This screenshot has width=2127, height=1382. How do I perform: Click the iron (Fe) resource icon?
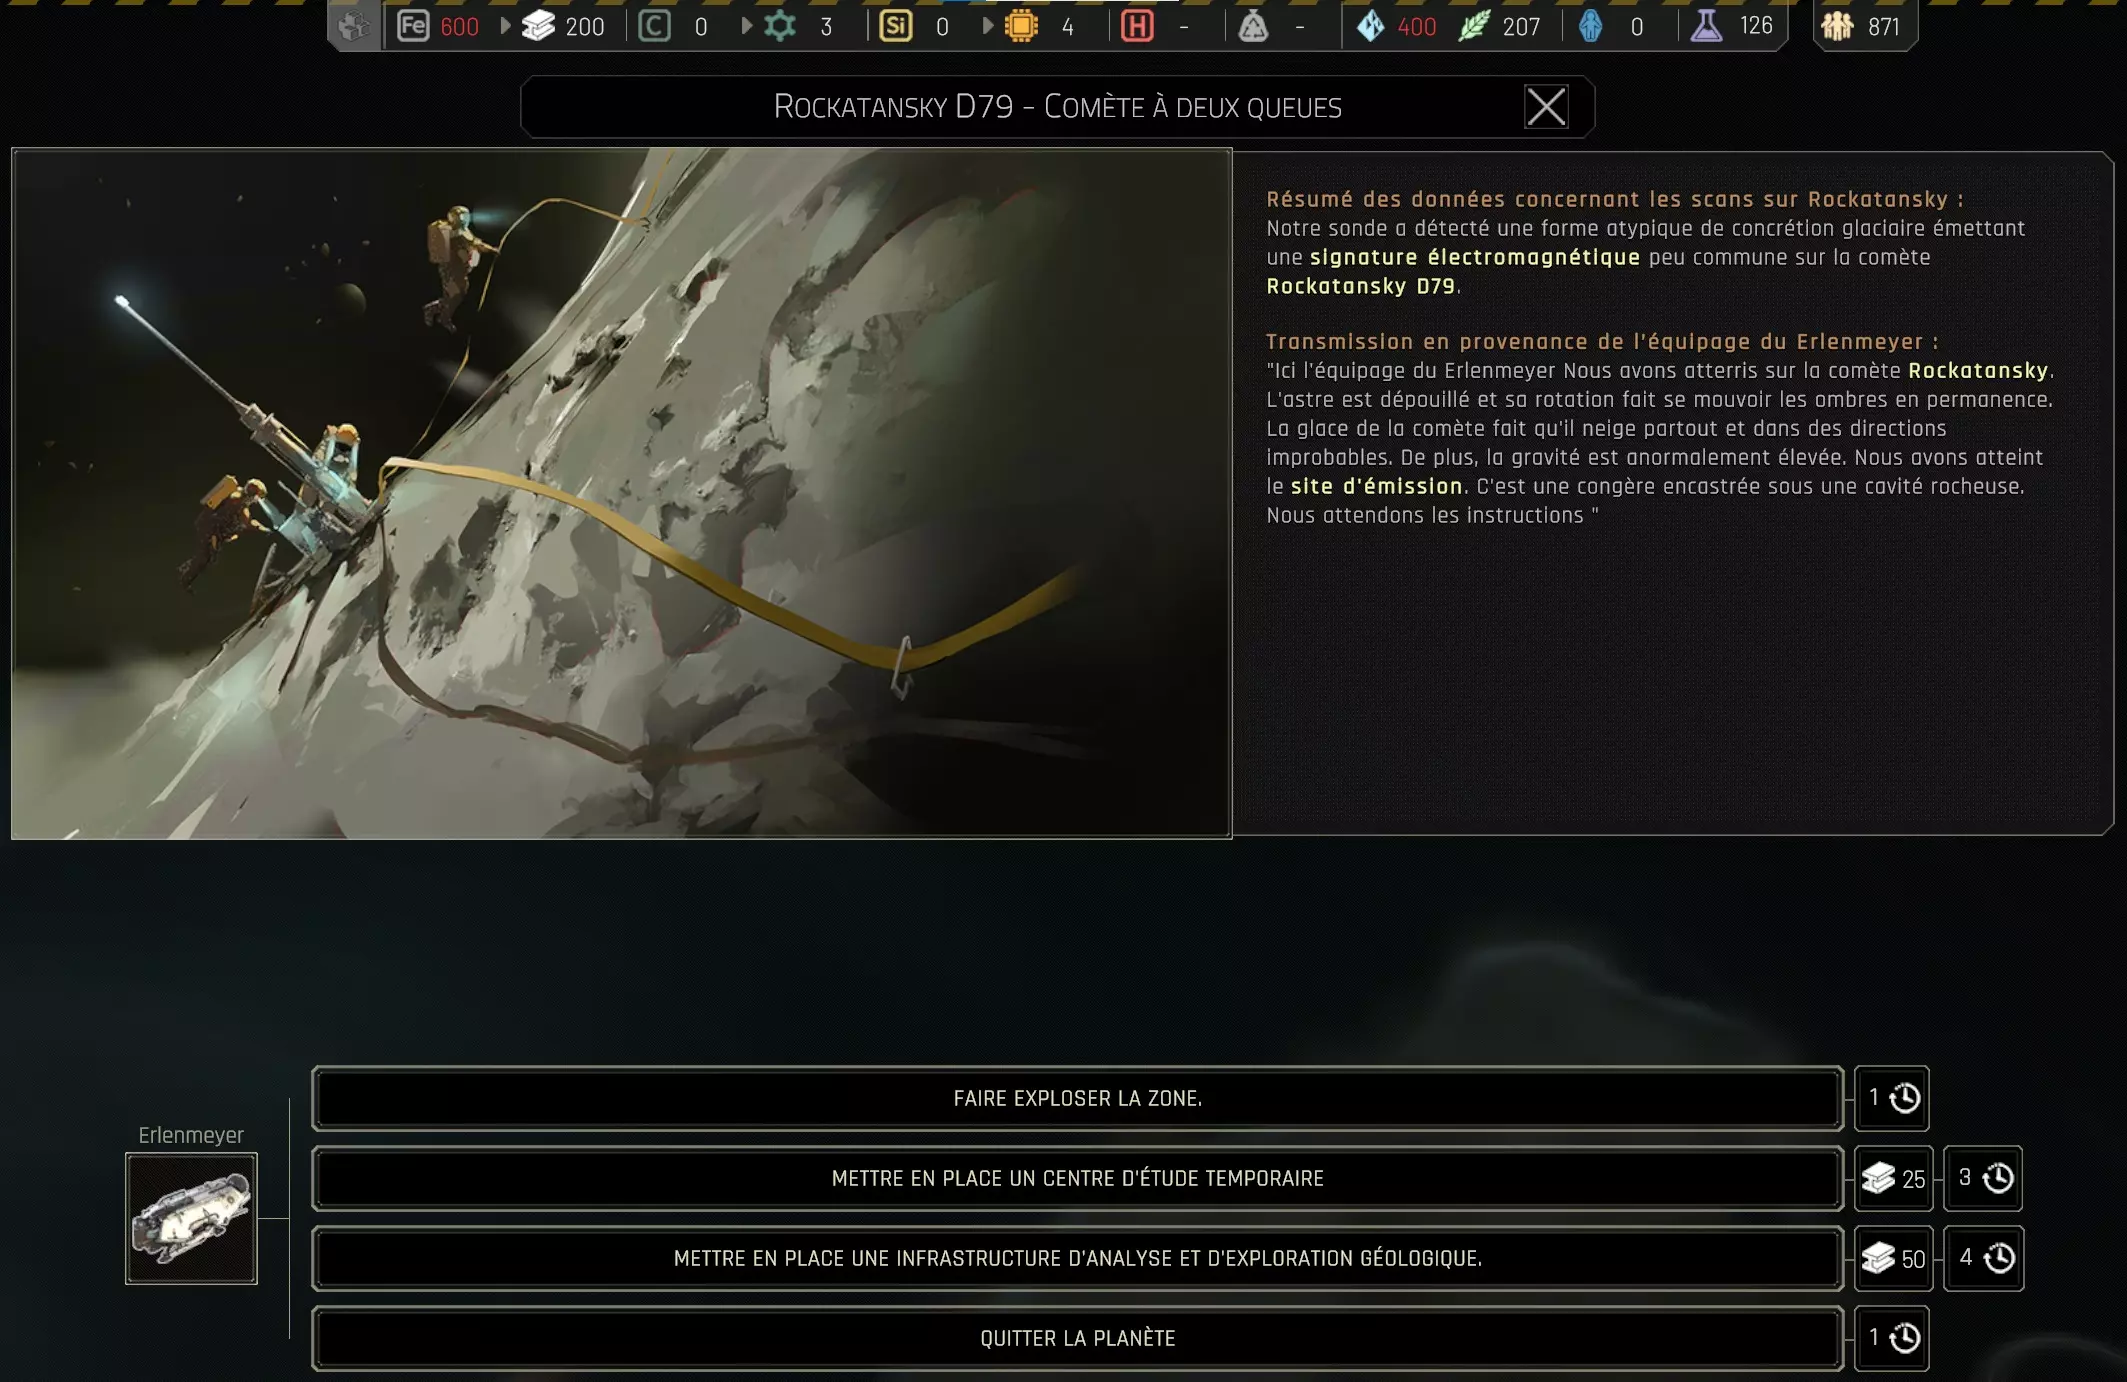click(413, 26)
